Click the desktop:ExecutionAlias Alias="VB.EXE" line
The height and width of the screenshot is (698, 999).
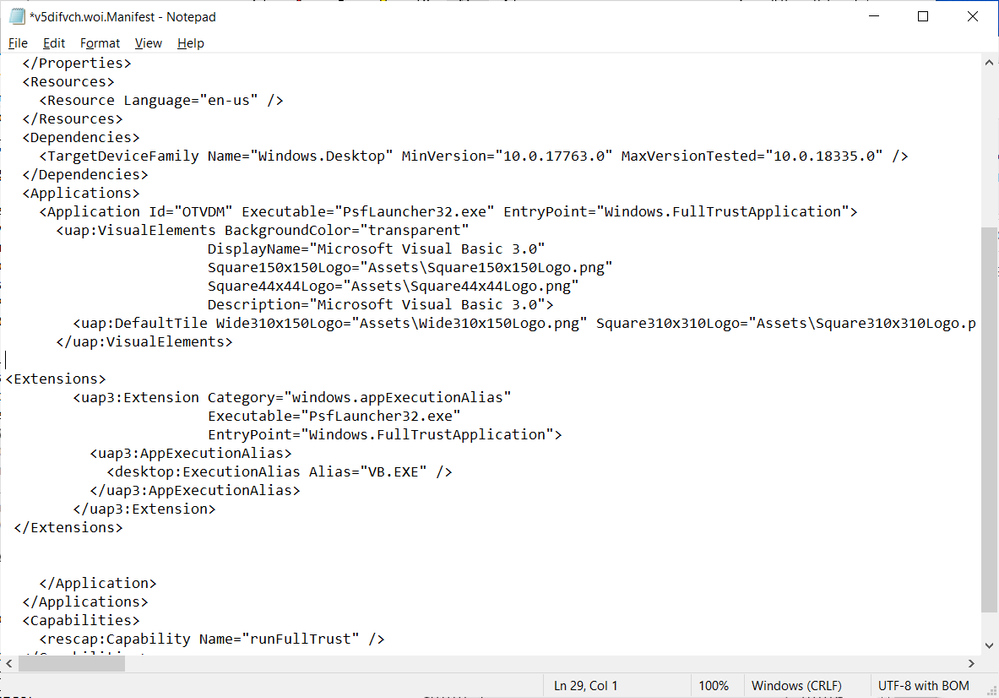click(x=279, y=472)
